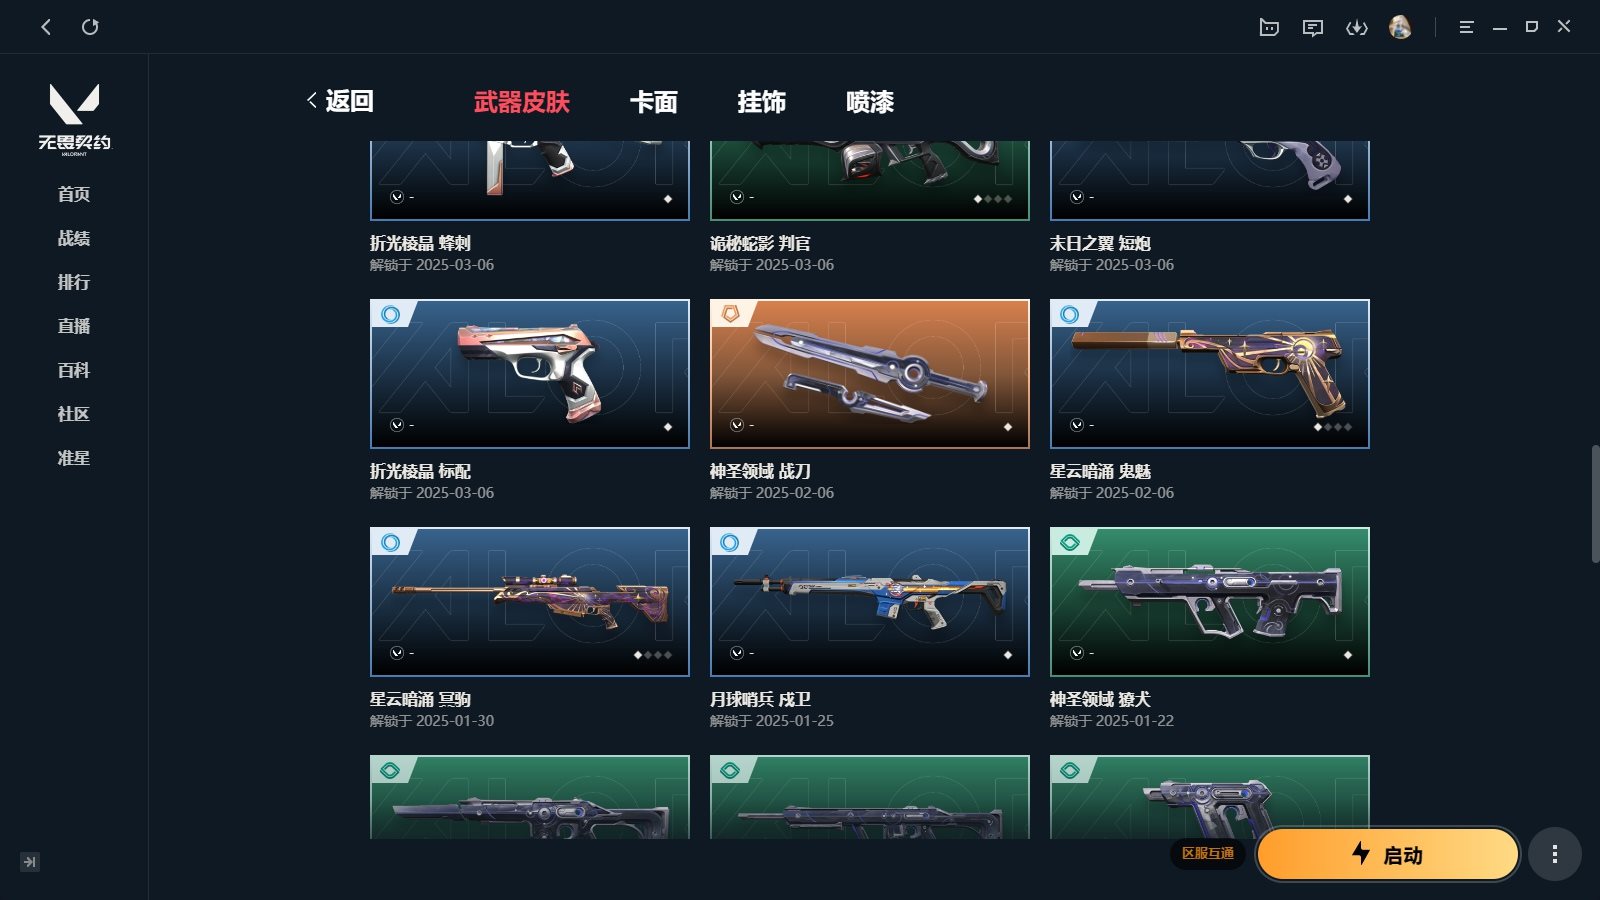Open the three-dot more options button
Image resolution: width=1600 pixels, height=900 pixels.
1554,854
